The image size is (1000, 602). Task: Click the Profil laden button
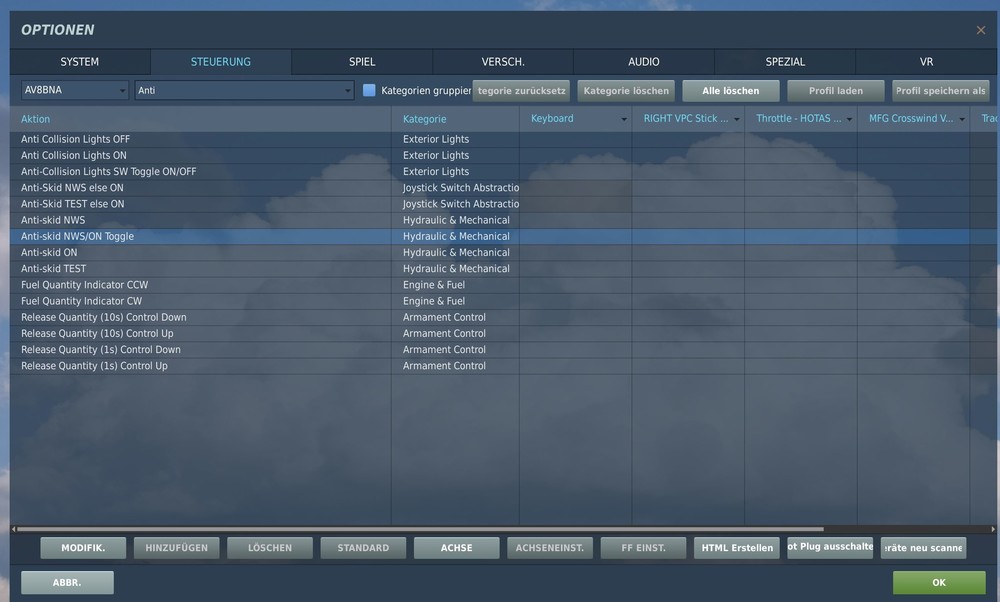[835, 91]
